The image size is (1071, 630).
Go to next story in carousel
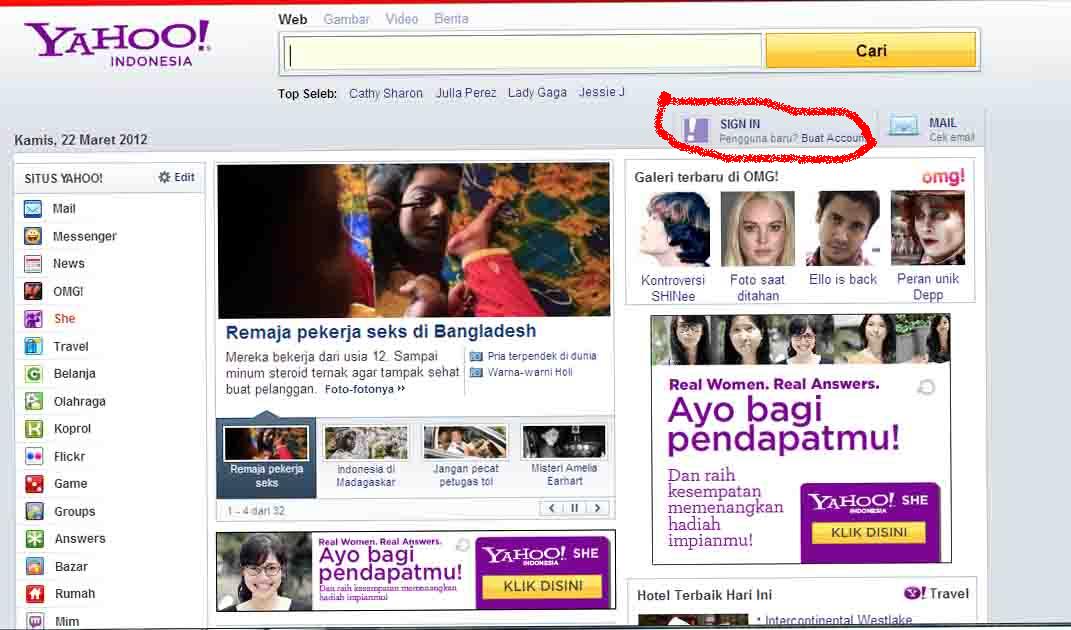598,508
